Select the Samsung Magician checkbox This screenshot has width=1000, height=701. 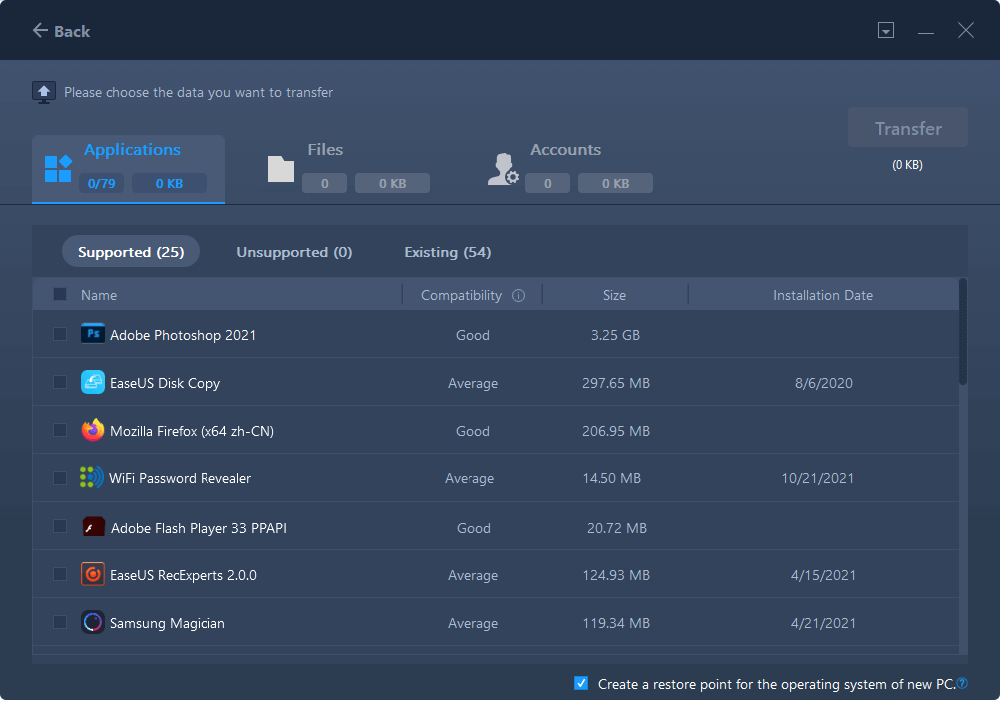[60, 622]
